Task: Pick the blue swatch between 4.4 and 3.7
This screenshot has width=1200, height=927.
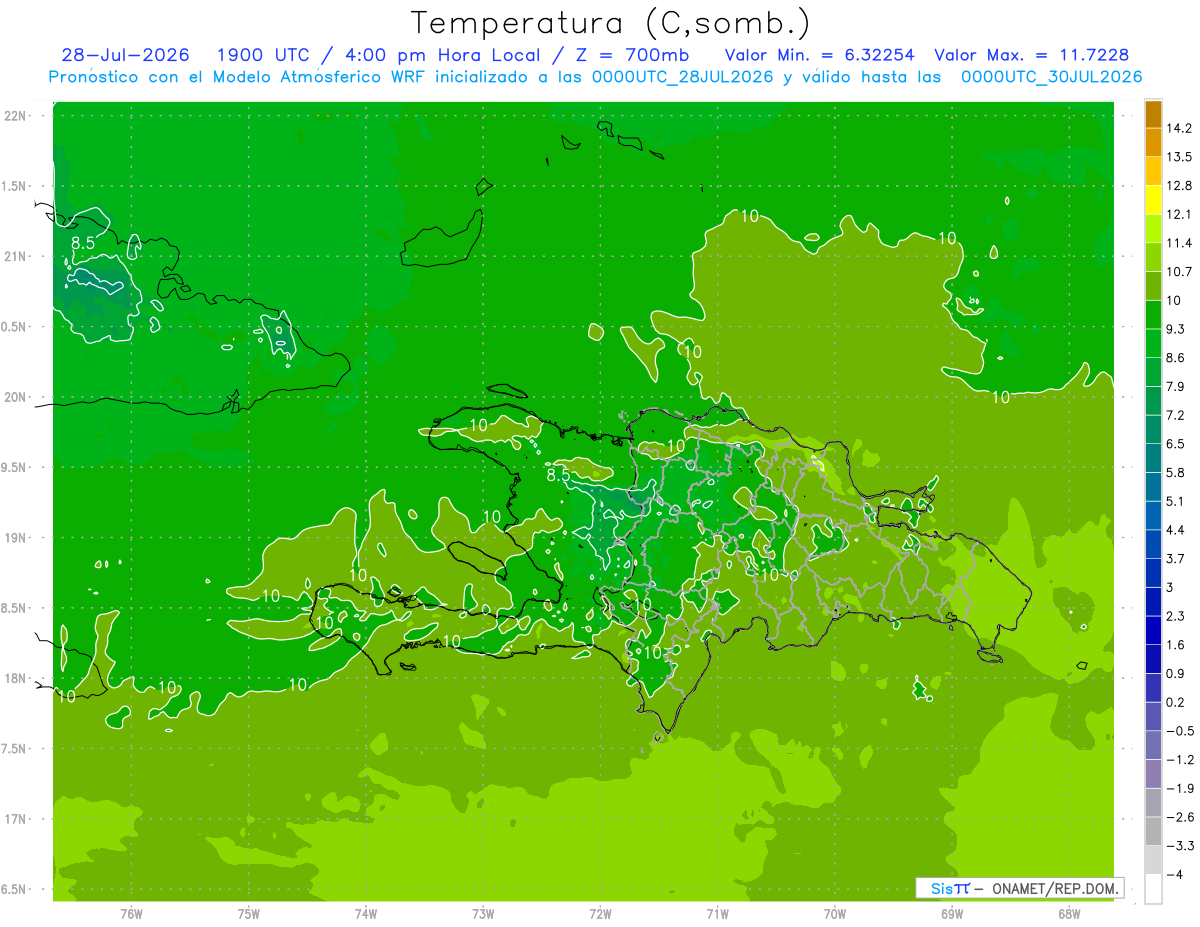Action: (x=1153, y=544)
